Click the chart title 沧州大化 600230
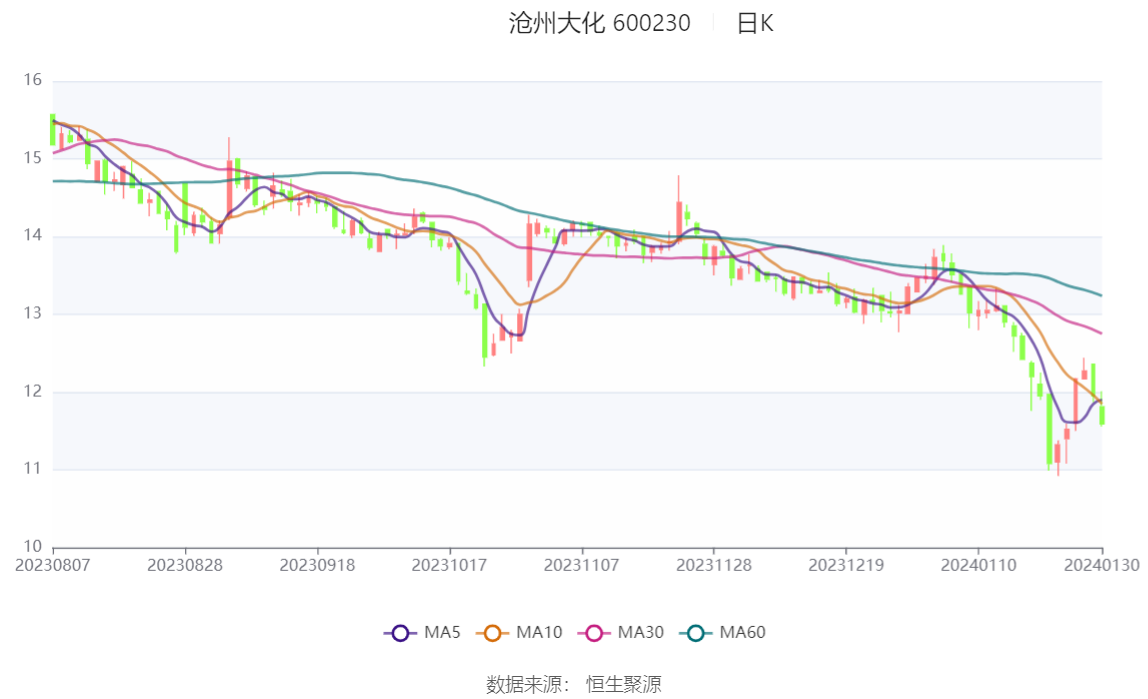 click(x=600, y=23)
